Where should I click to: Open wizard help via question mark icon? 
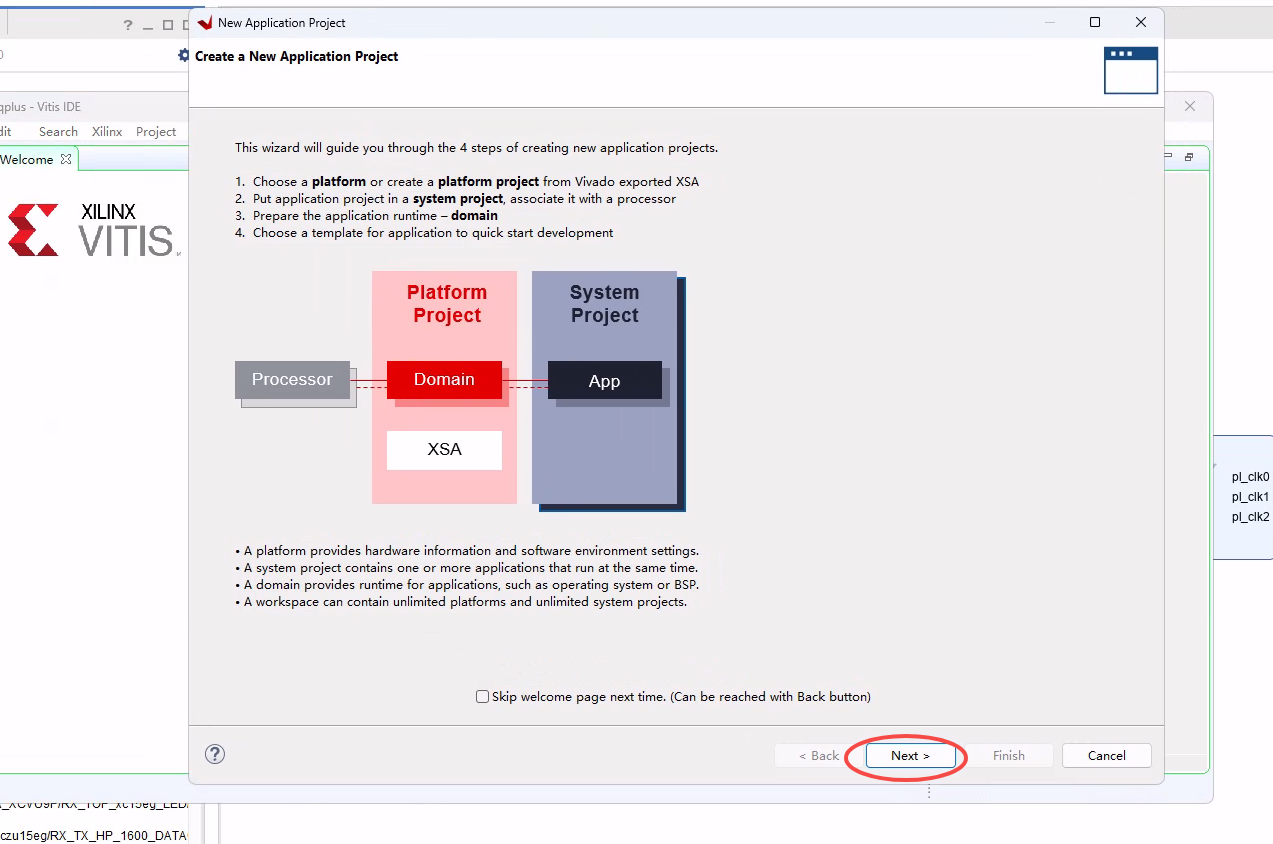[215, 754]
